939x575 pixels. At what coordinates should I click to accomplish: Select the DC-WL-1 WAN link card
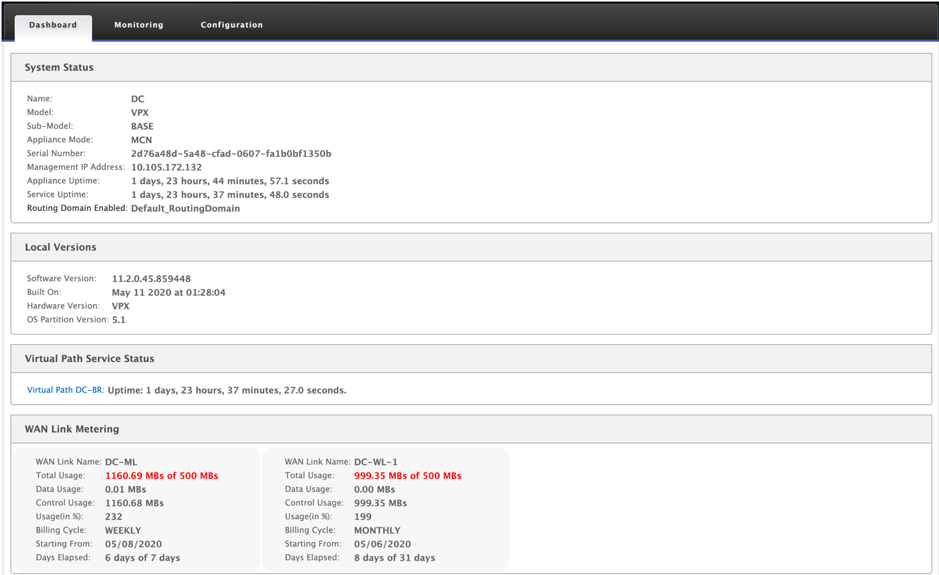pyautogui.click(x=386, y=509)
